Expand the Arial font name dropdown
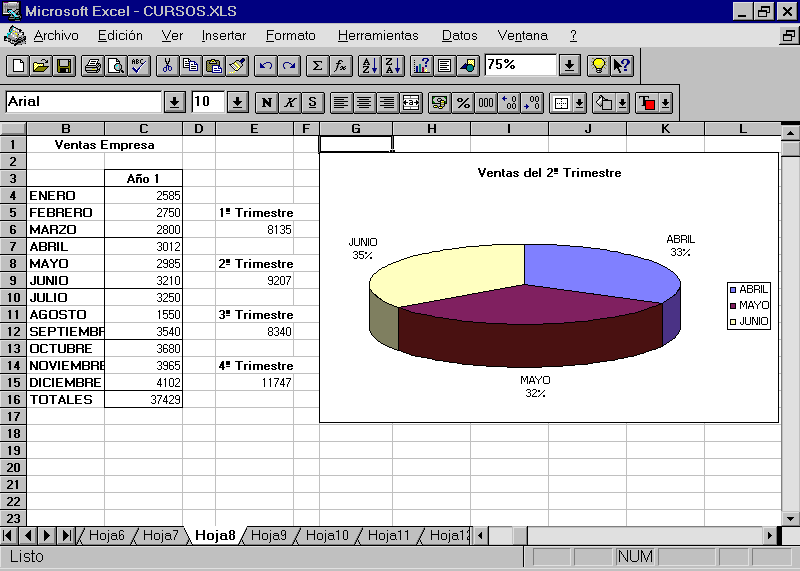Viewport: 800px width, 571px height. pos(175,102)
